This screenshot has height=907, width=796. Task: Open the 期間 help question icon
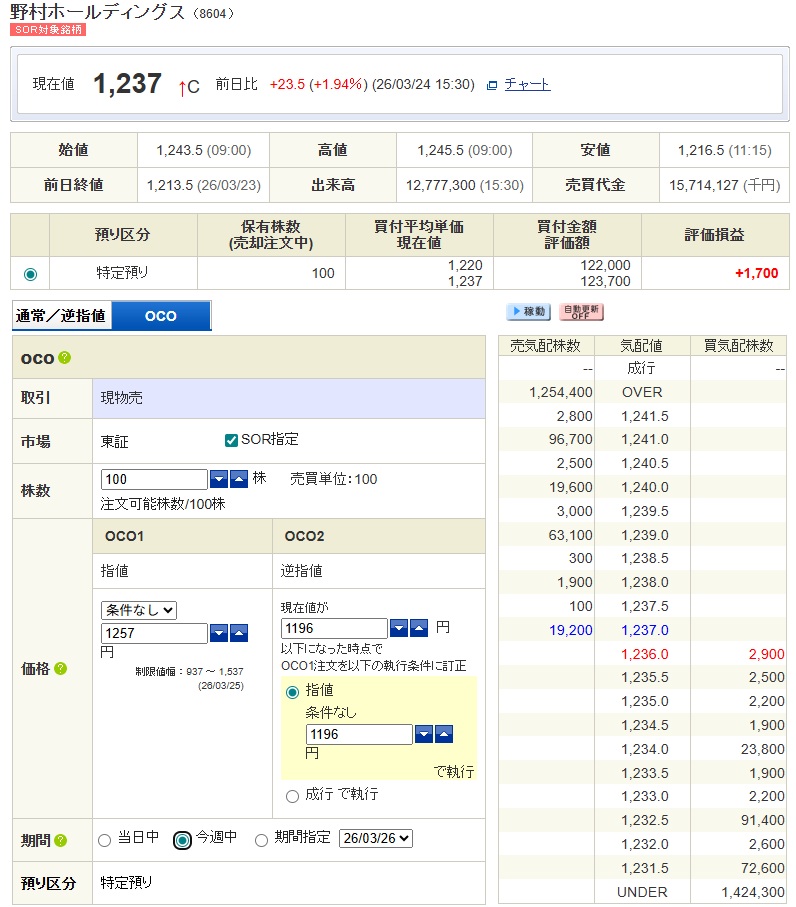(x=61, y=840)
